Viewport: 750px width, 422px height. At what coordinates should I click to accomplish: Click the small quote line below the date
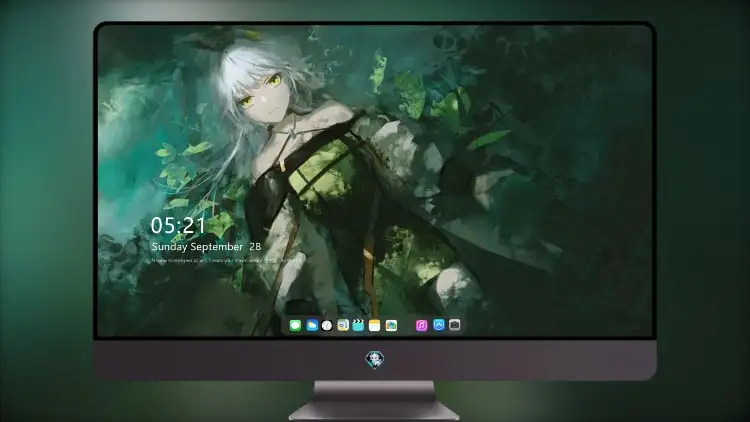226,261
